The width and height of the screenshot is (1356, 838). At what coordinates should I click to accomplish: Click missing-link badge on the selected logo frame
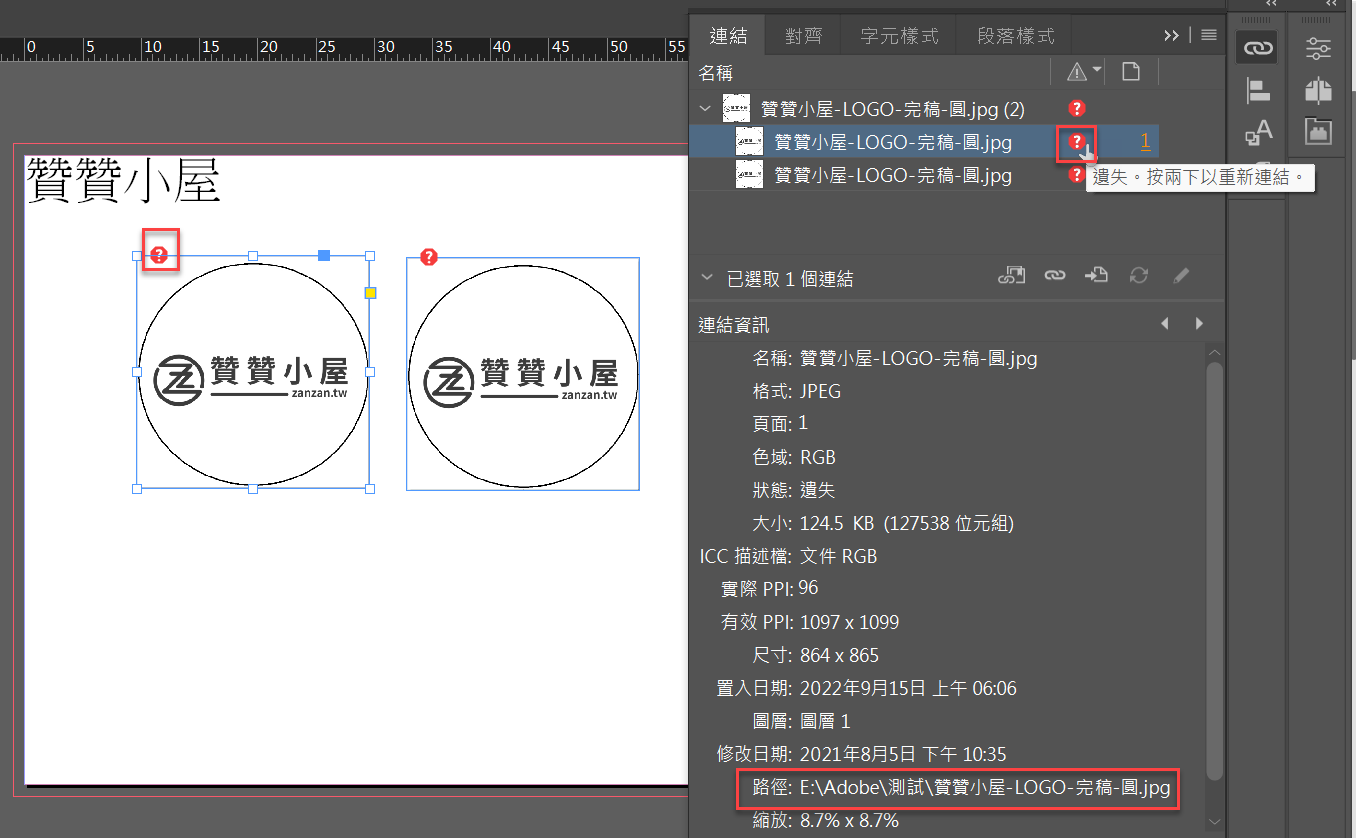[x=159, y=255]
